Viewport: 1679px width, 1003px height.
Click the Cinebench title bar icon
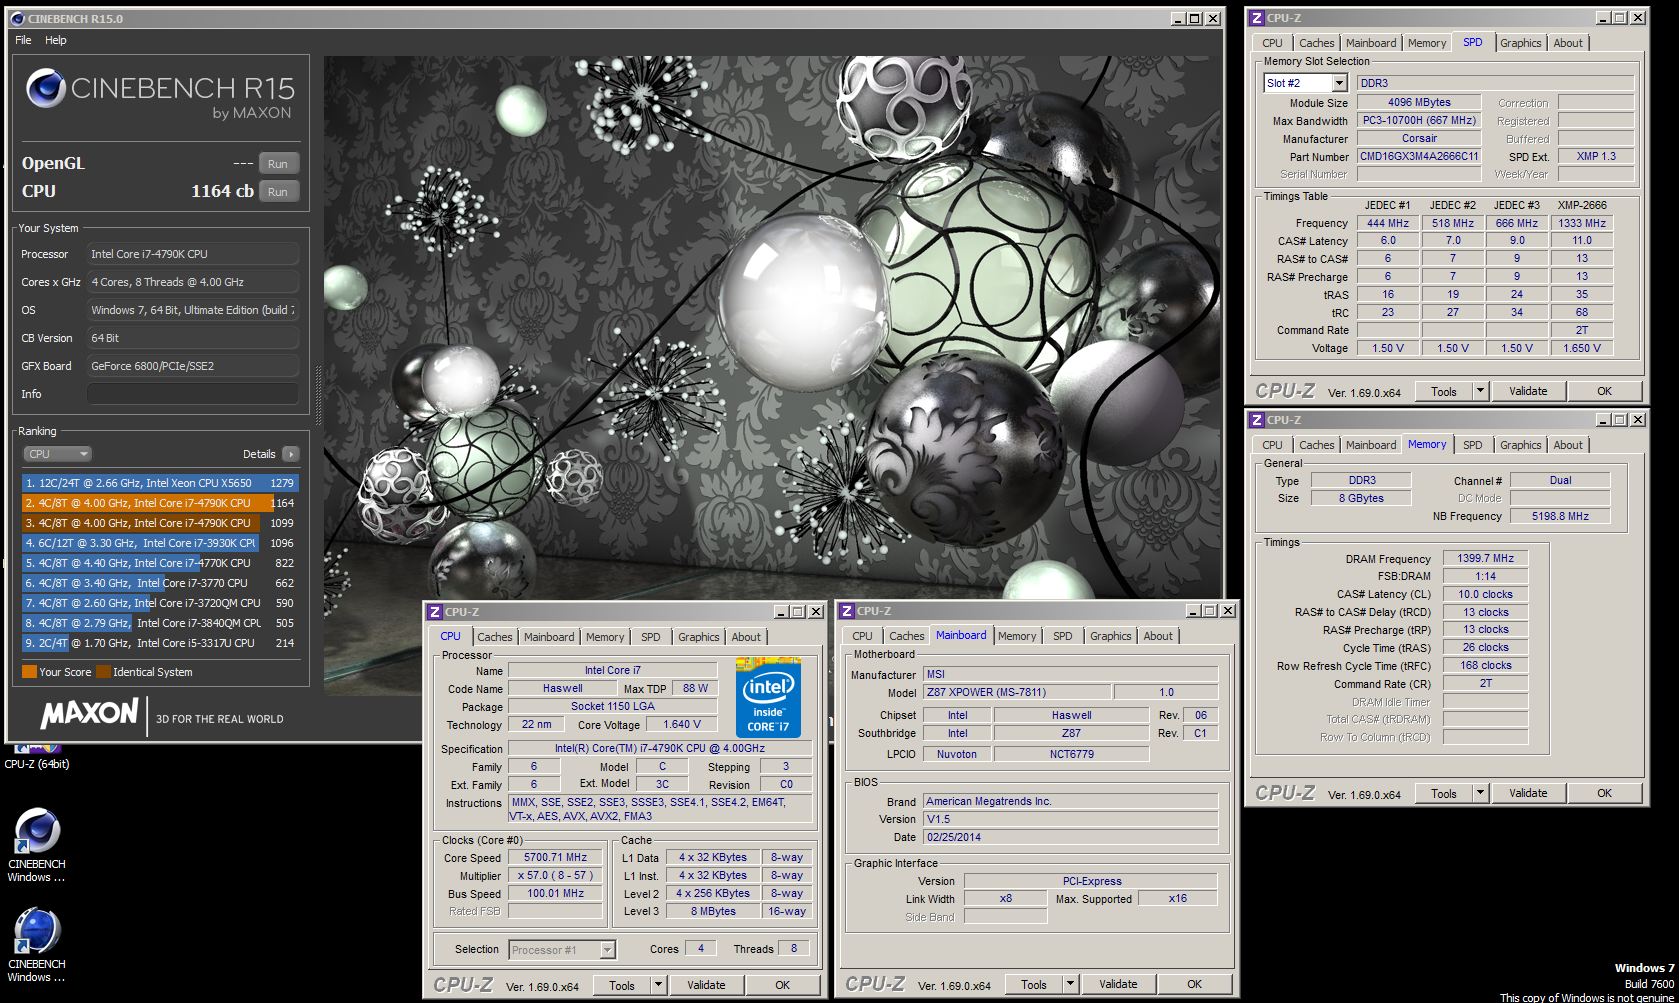[18, 19]
